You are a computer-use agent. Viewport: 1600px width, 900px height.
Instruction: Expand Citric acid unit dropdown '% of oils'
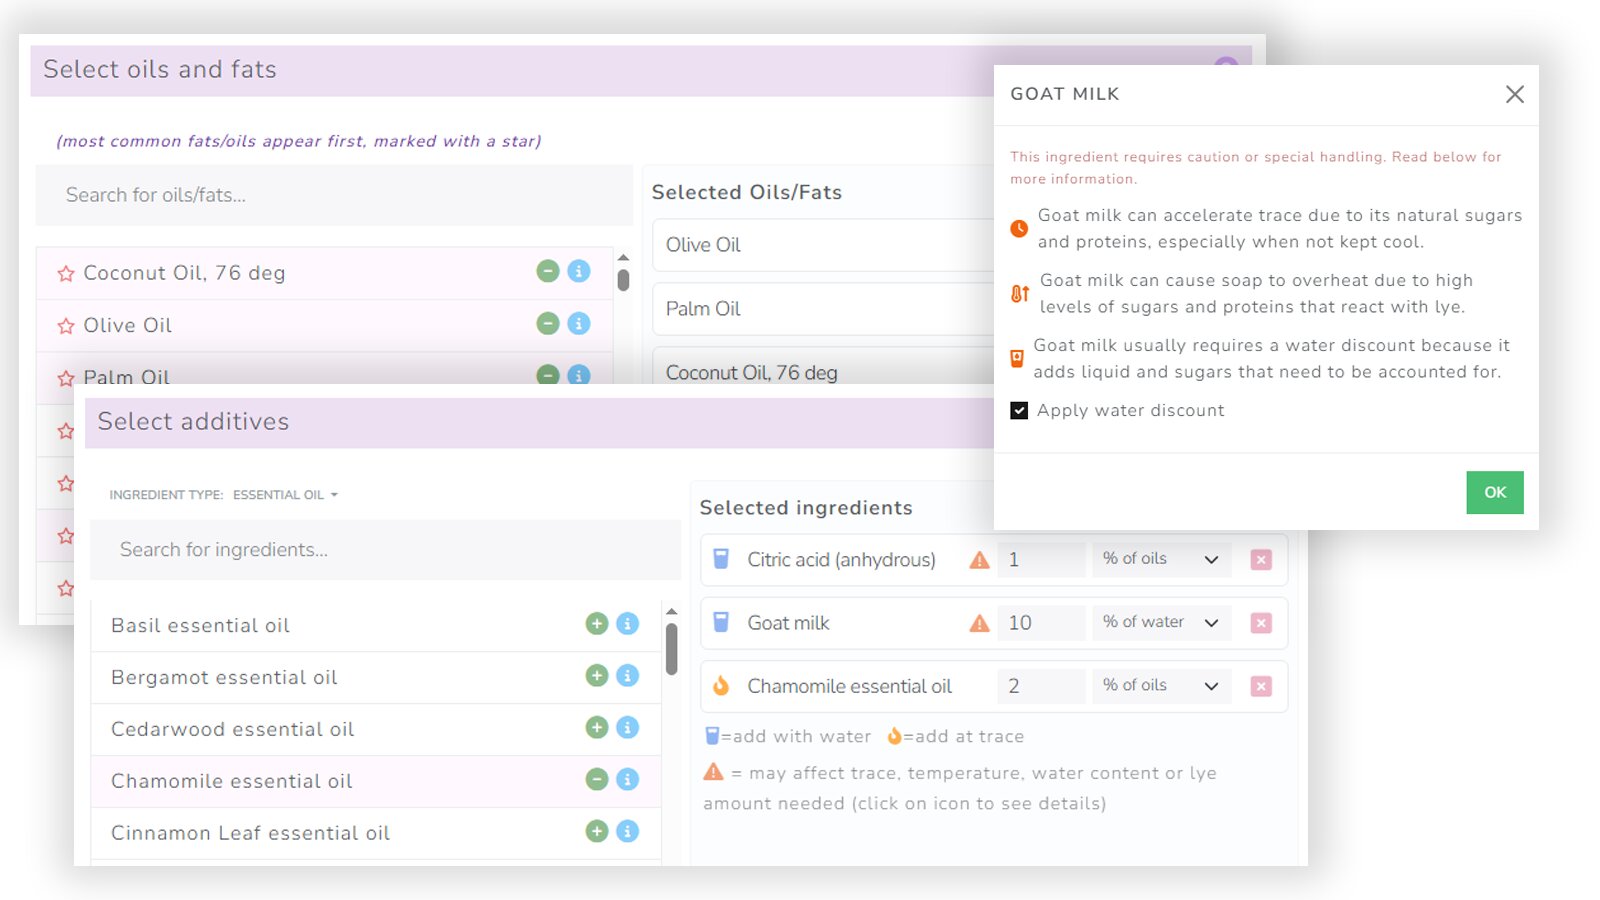click(1161, 559)
